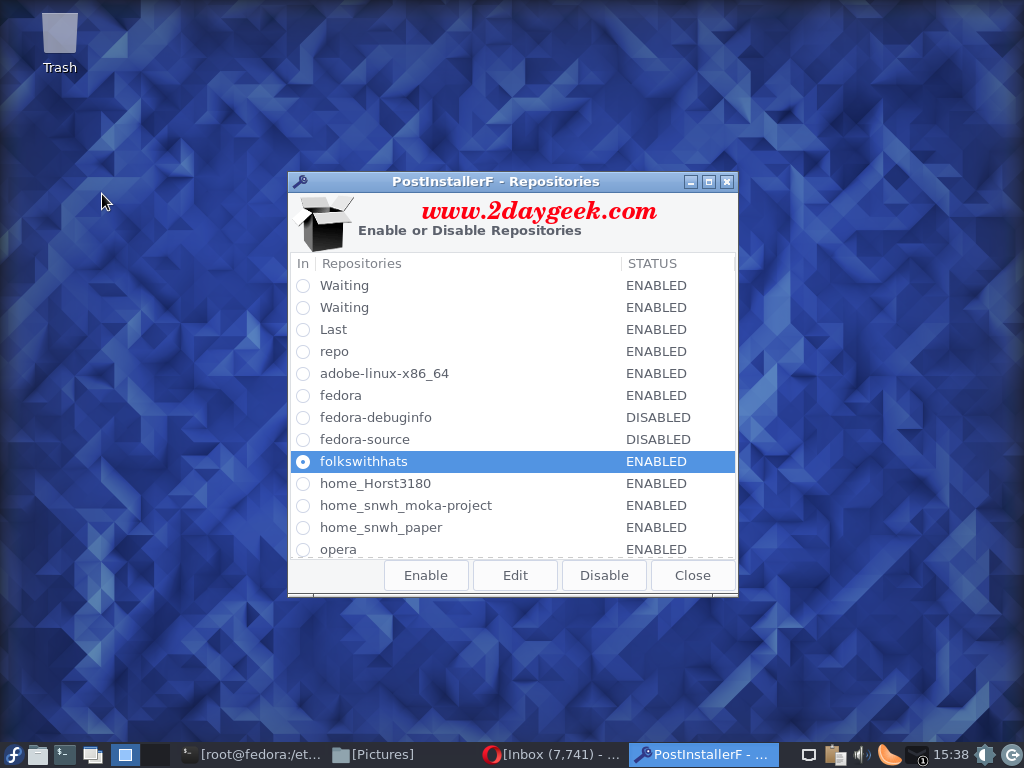Select radio button for first Waiting repository

[x=303, y=285]
